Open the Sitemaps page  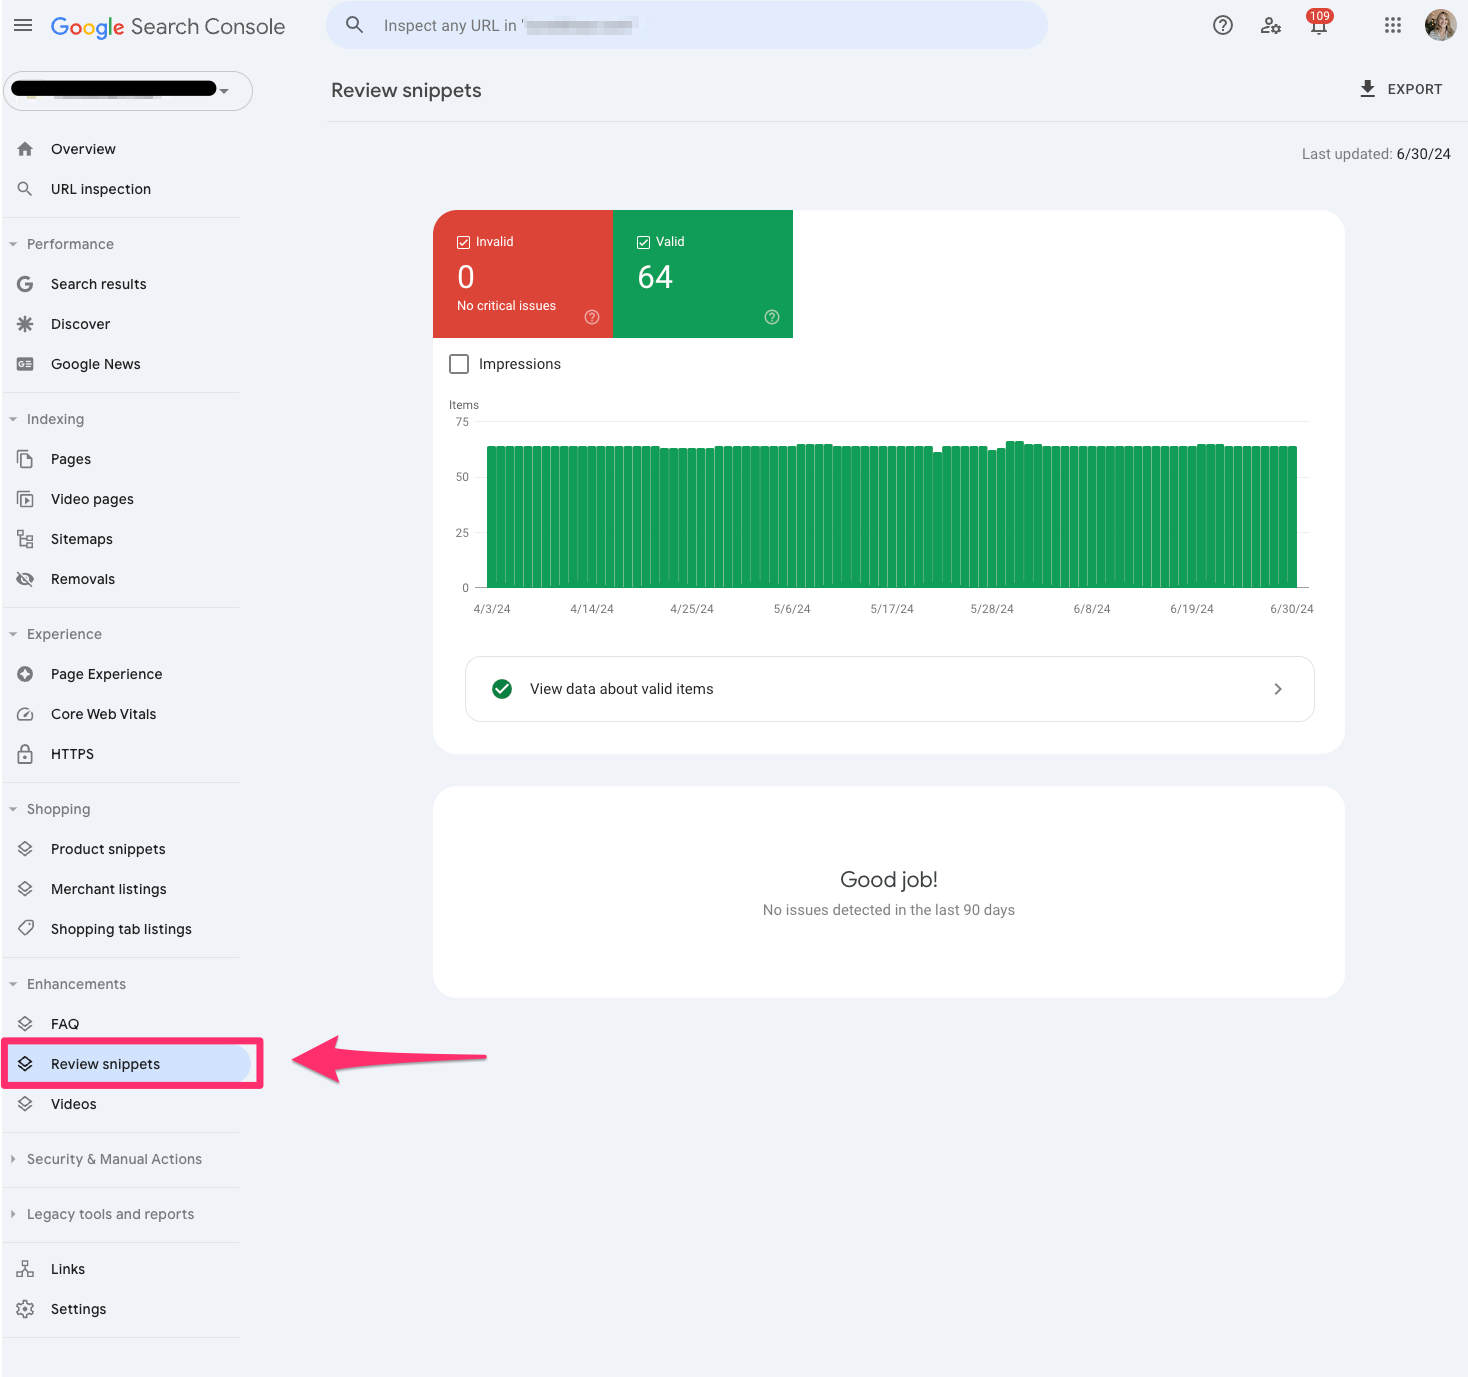tap(81, 539)
